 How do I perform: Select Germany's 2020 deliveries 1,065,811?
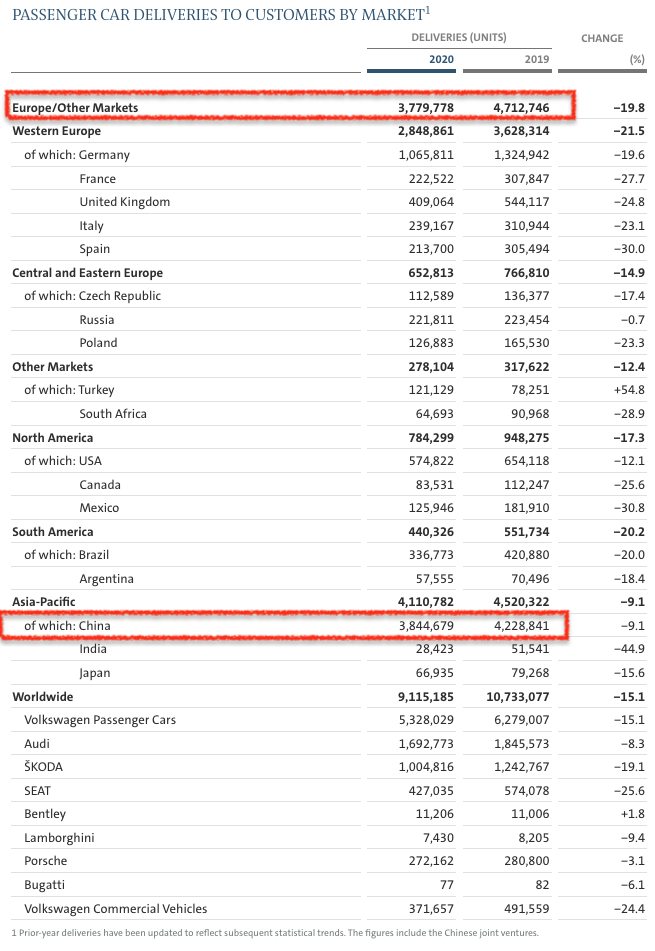point(426,155)
